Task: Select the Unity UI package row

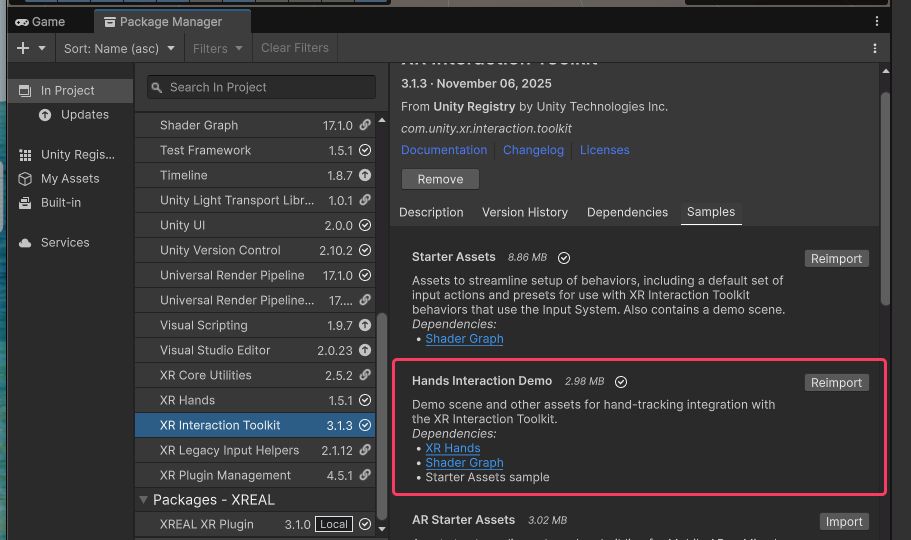Action: (x=255, y=225)
